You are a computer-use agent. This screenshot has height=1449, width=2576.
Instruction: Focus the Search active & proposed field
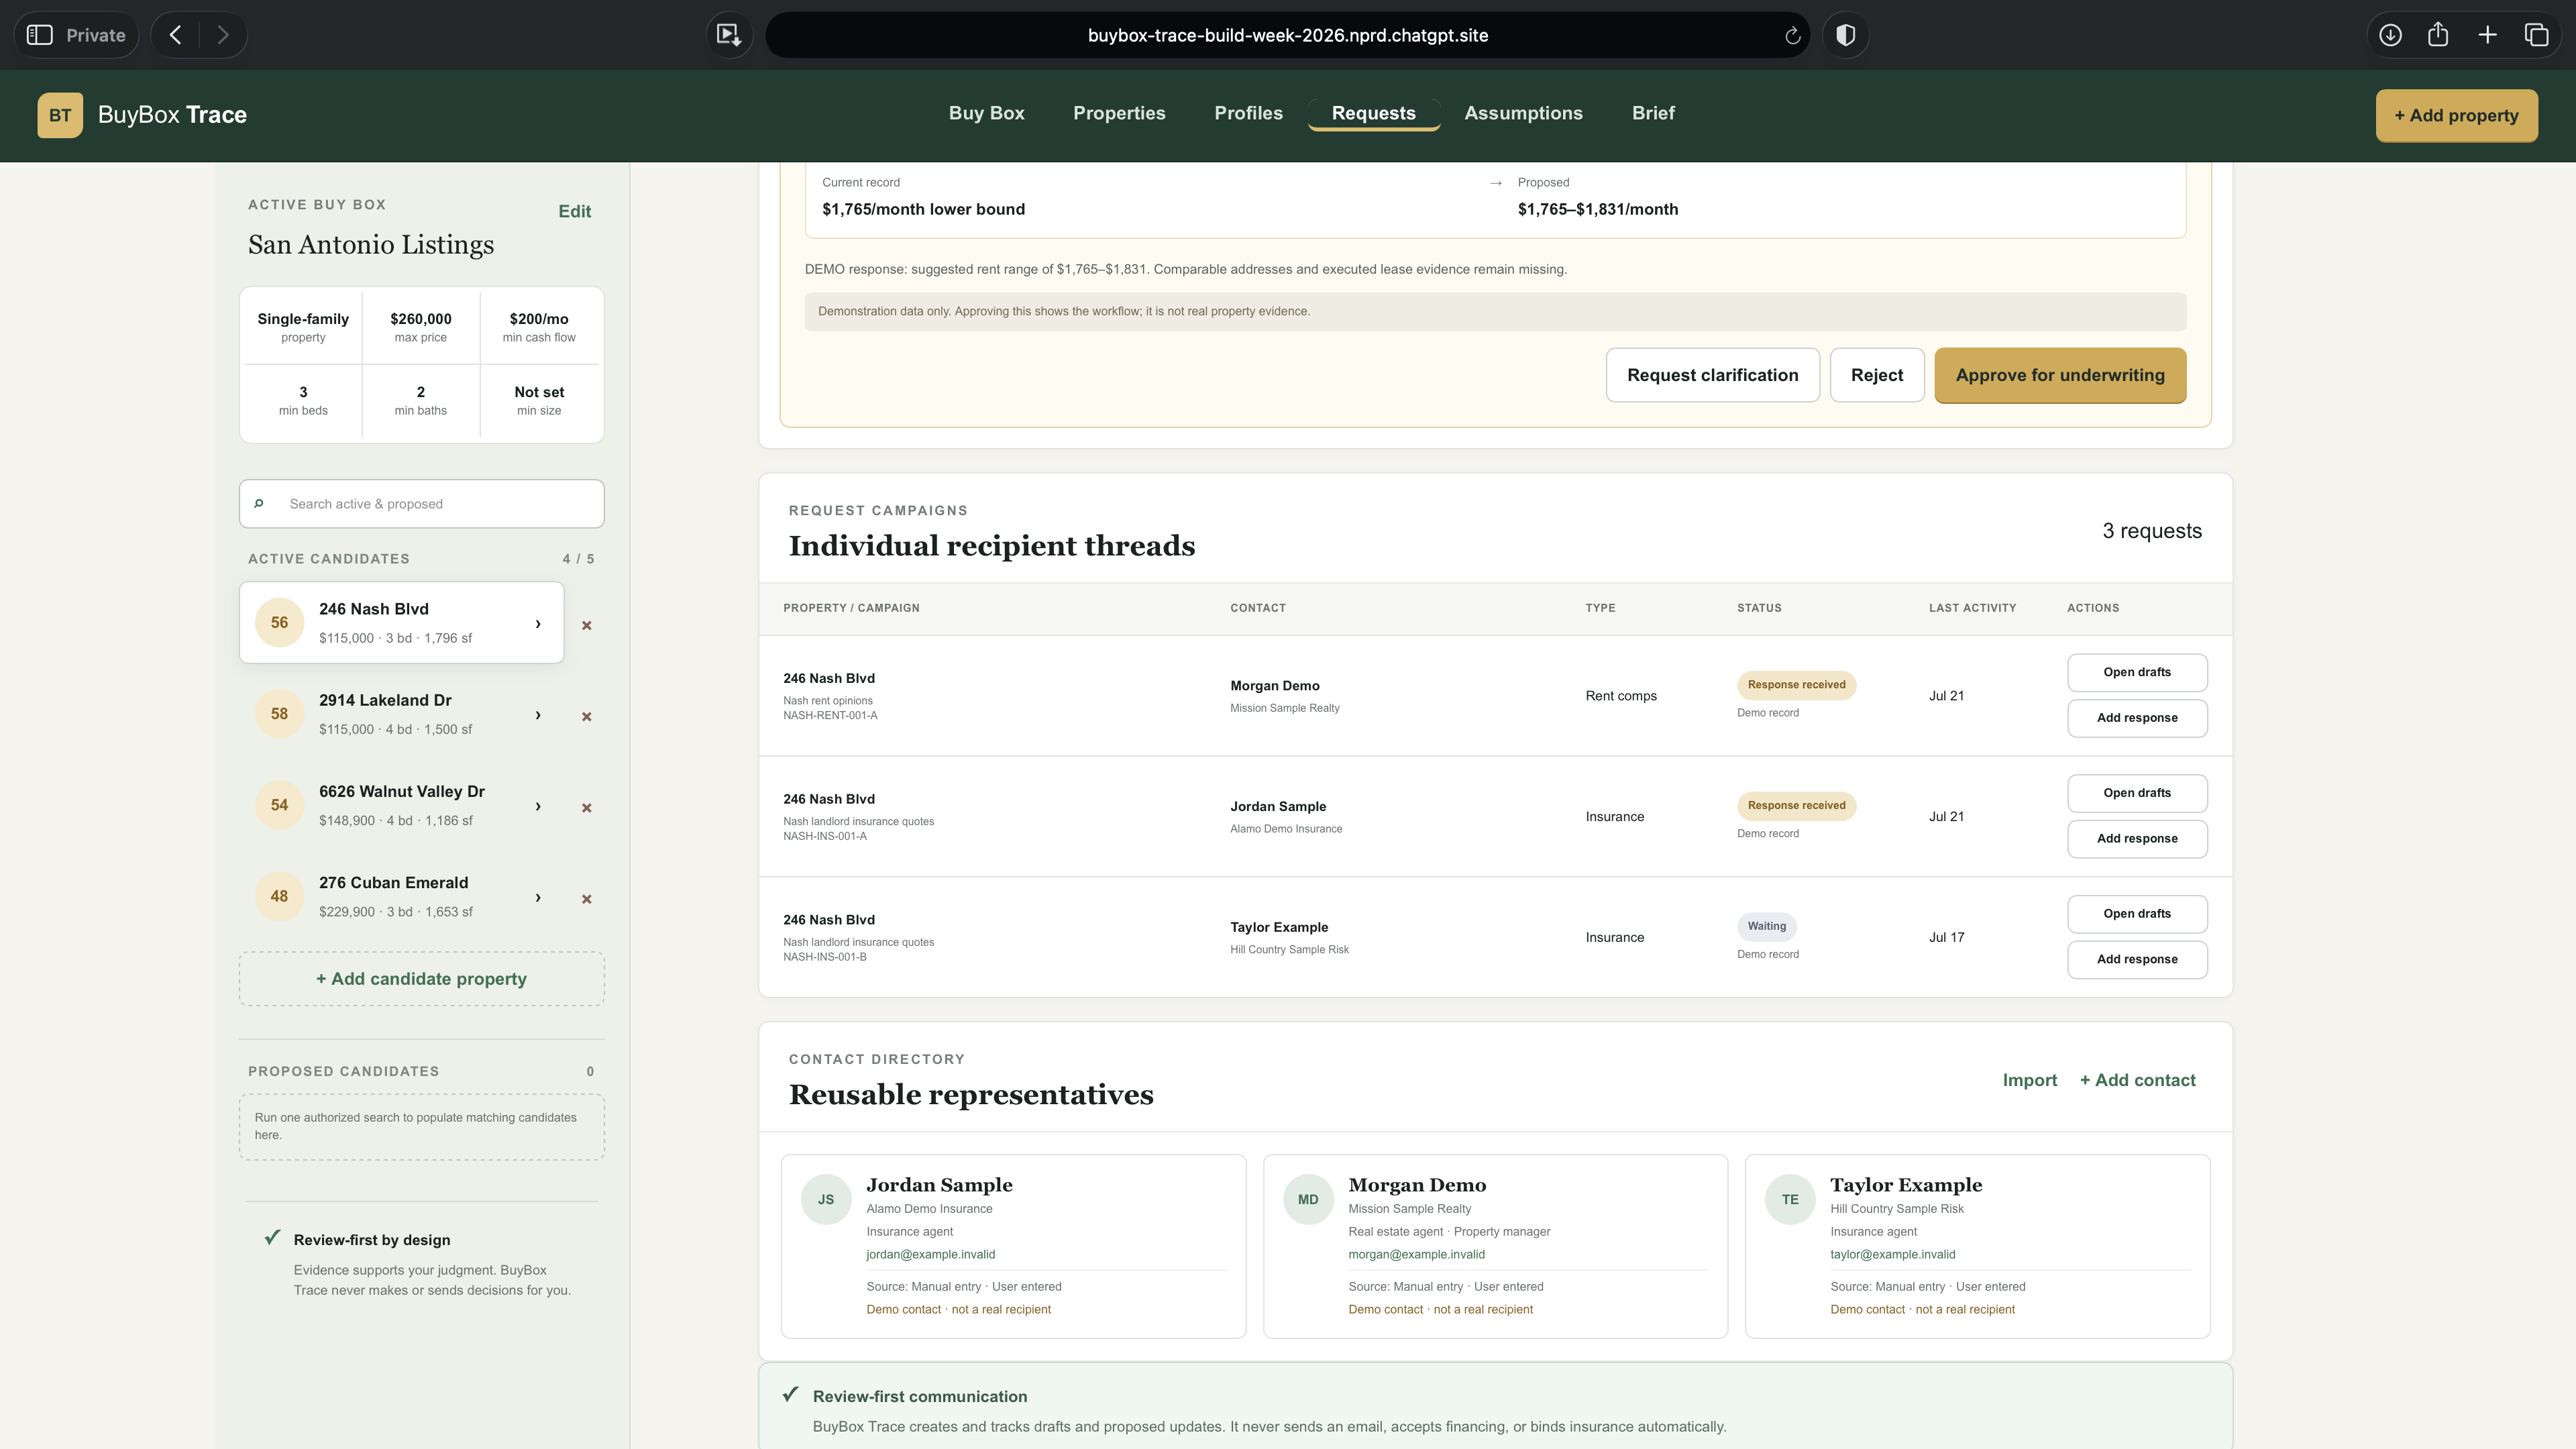pos(421,504)
